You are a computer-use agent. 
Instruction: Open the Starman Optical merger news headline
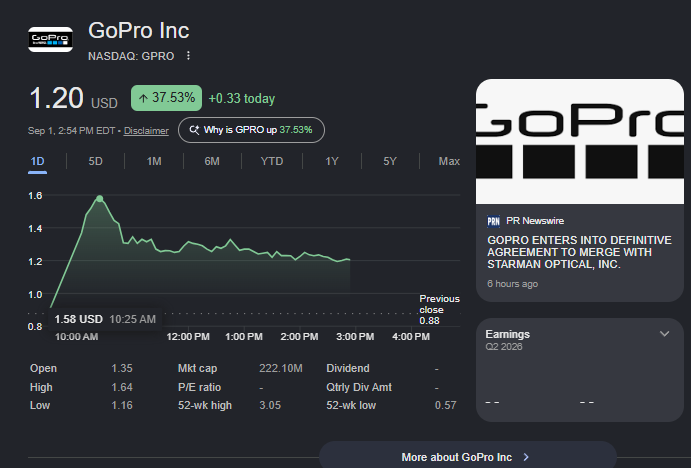pos(579,252)
